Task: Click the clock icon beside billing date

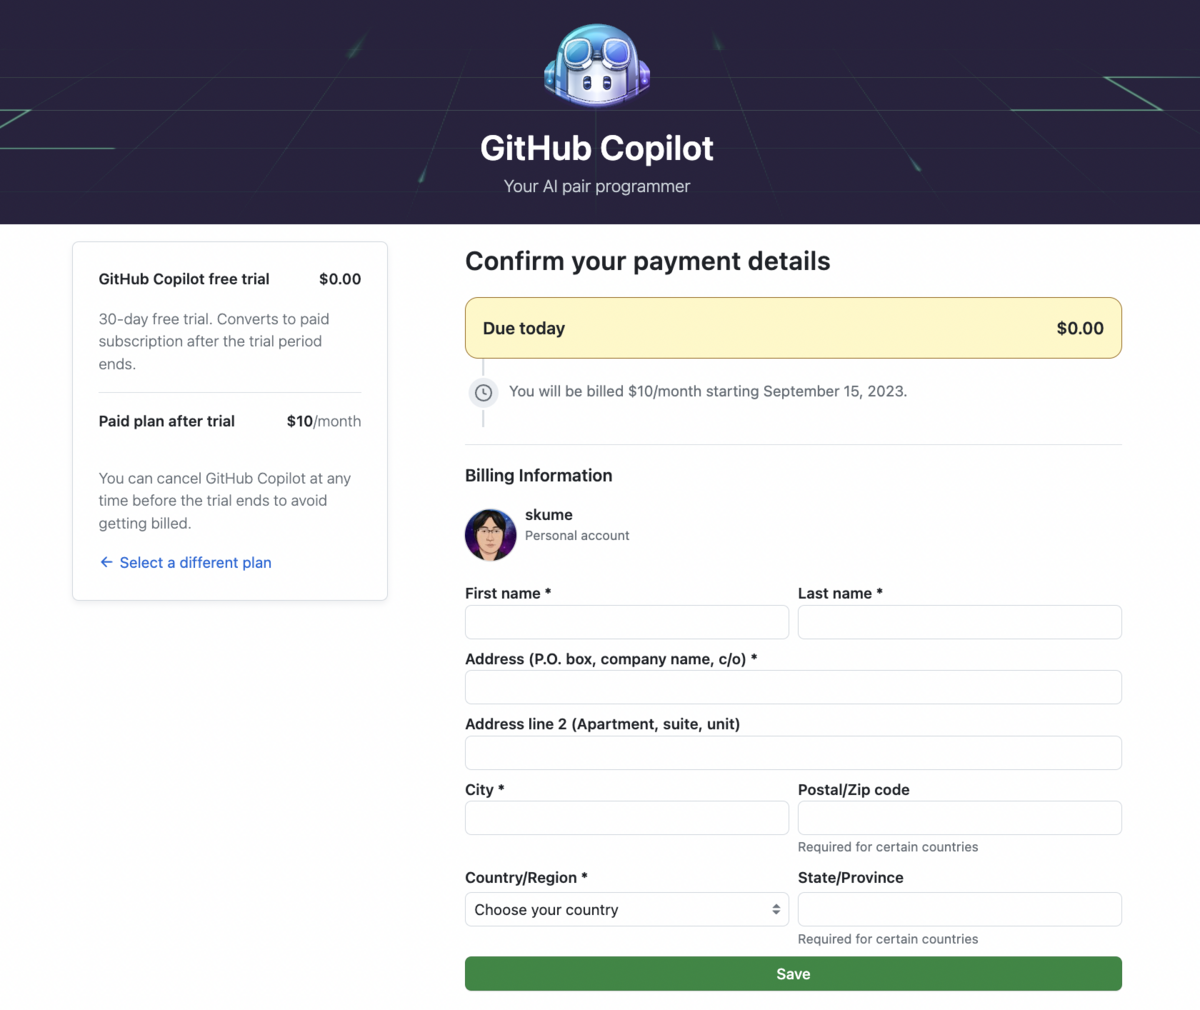Action: (483, 392)
